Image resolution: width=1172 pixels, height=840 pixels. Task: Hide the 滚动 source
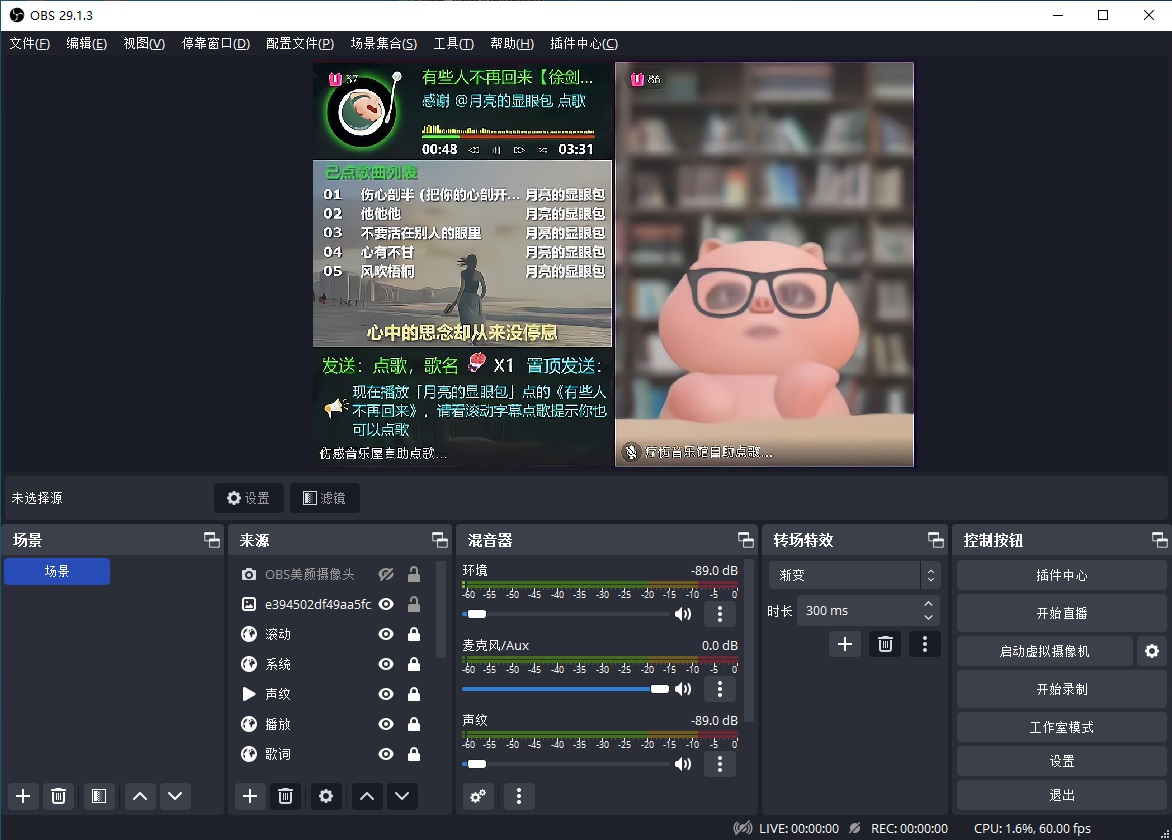click(x=385, y=634)
